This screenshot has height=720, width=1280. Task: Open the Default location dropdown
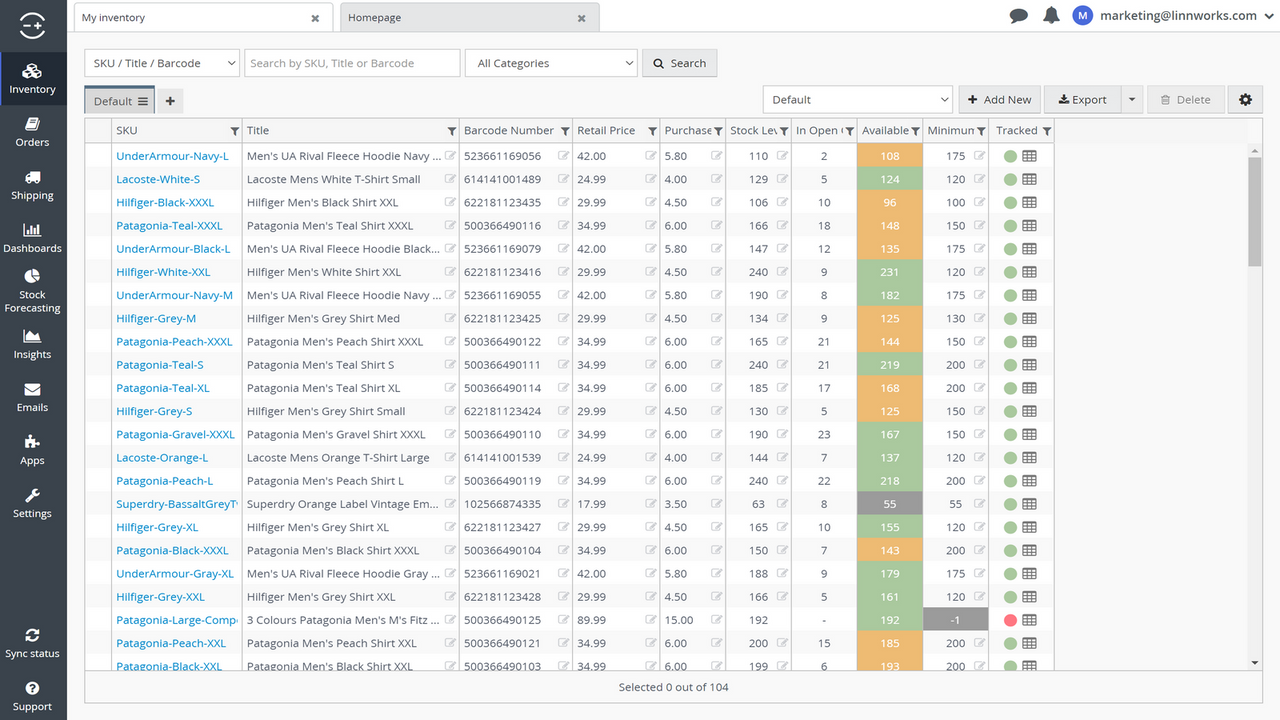click(x=858, y=100)
